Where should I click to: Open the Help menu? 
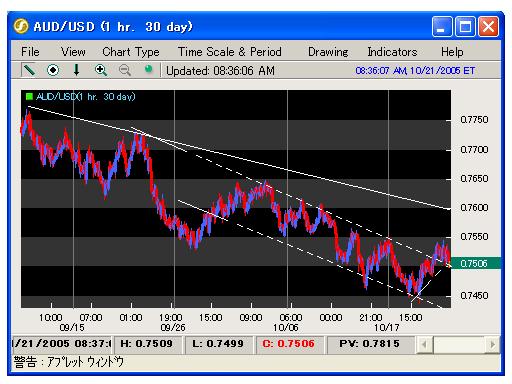click(x=452, y=52)
